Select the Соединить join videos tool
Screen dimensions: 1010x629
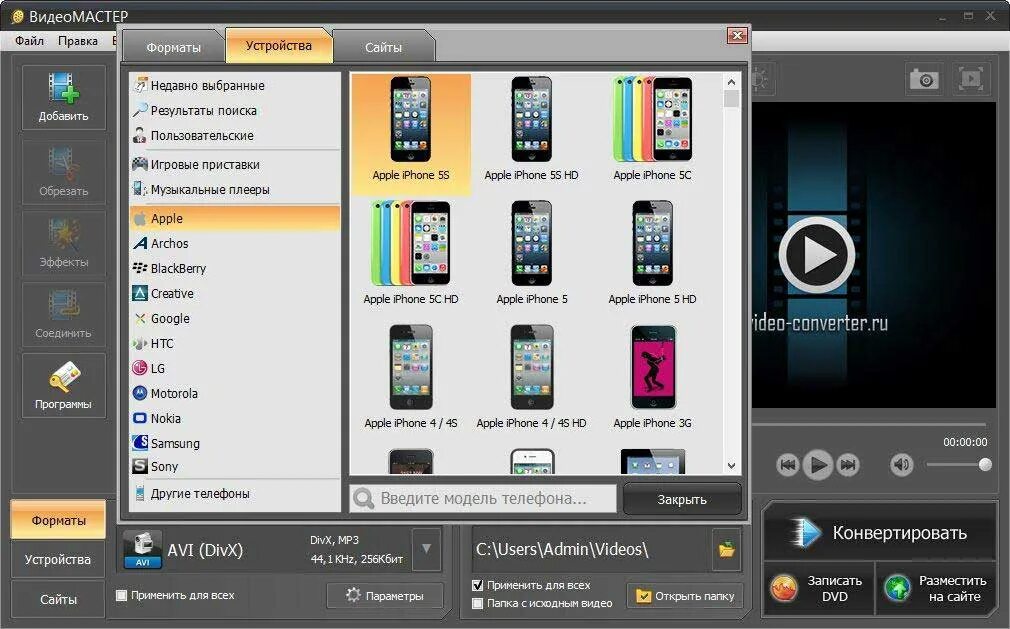(x=63, y=314)
